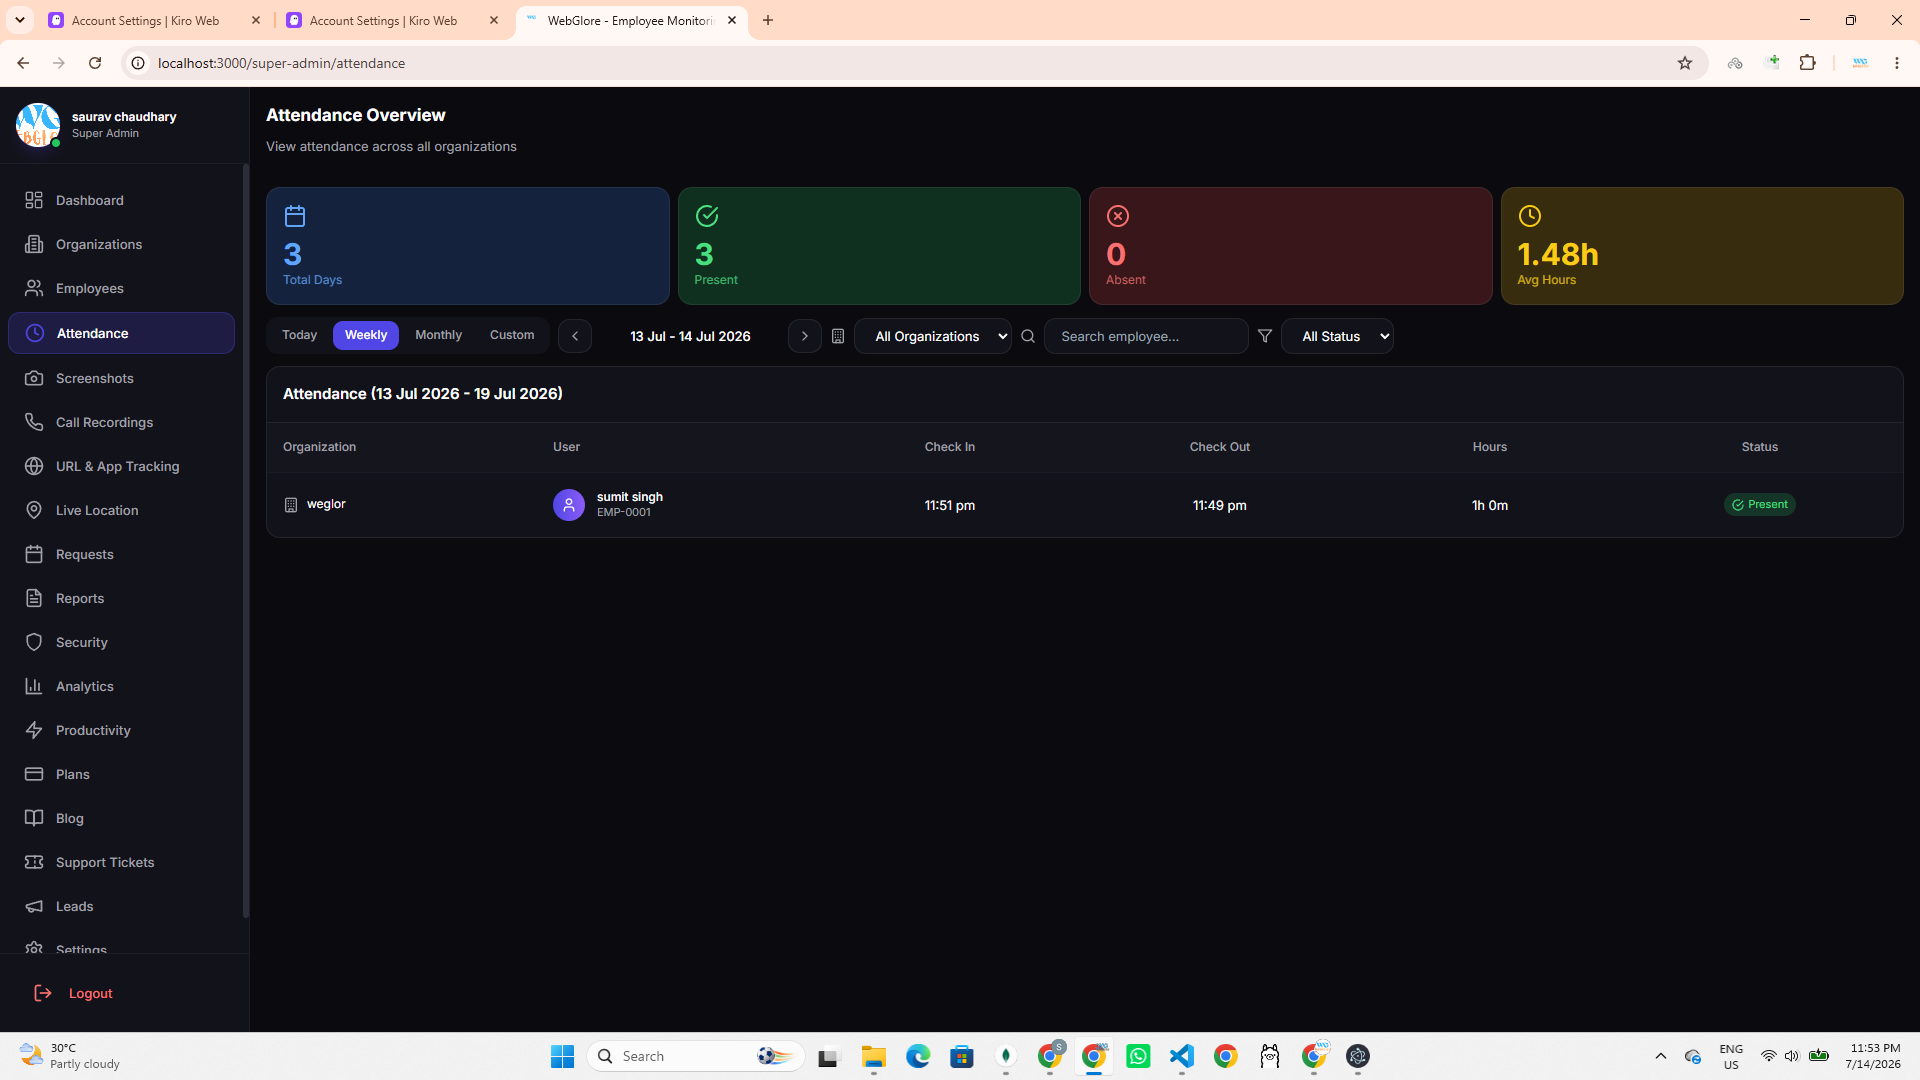The image size is (1920, 1080).
Task: Click the 13 Jul - 14 Jul 2026 date range
Action: (690, 336)
